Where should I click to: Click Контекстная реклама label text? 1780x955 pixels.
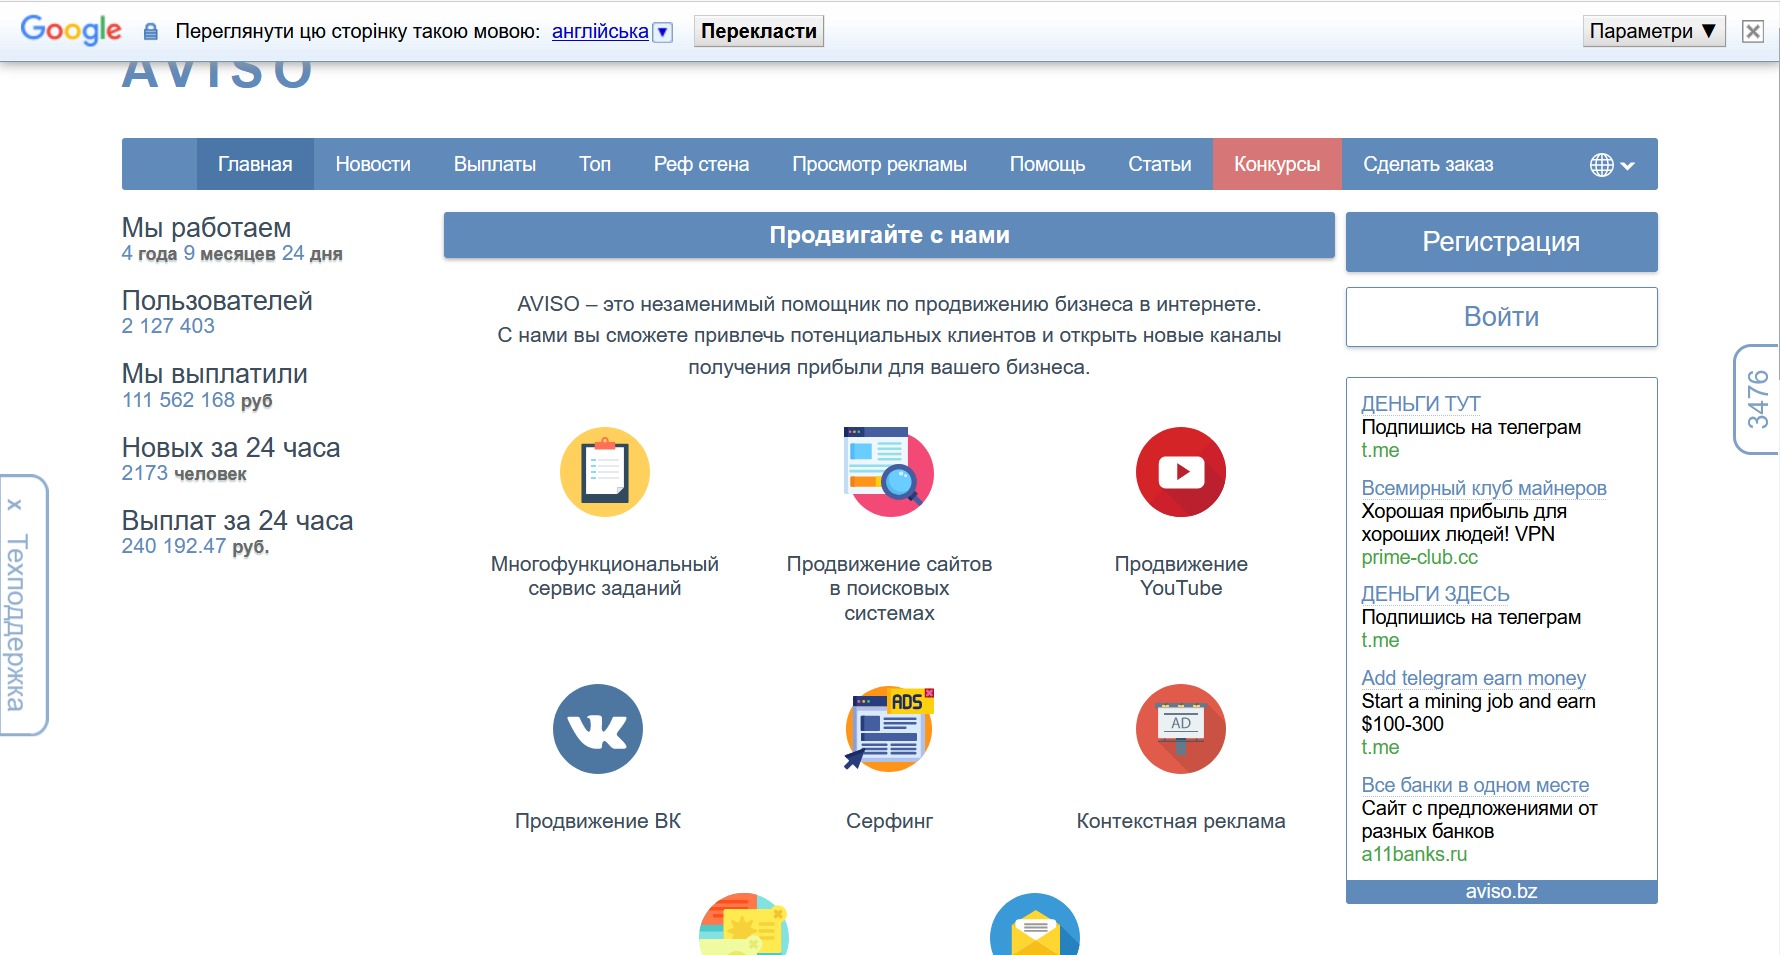[1181, 821]
